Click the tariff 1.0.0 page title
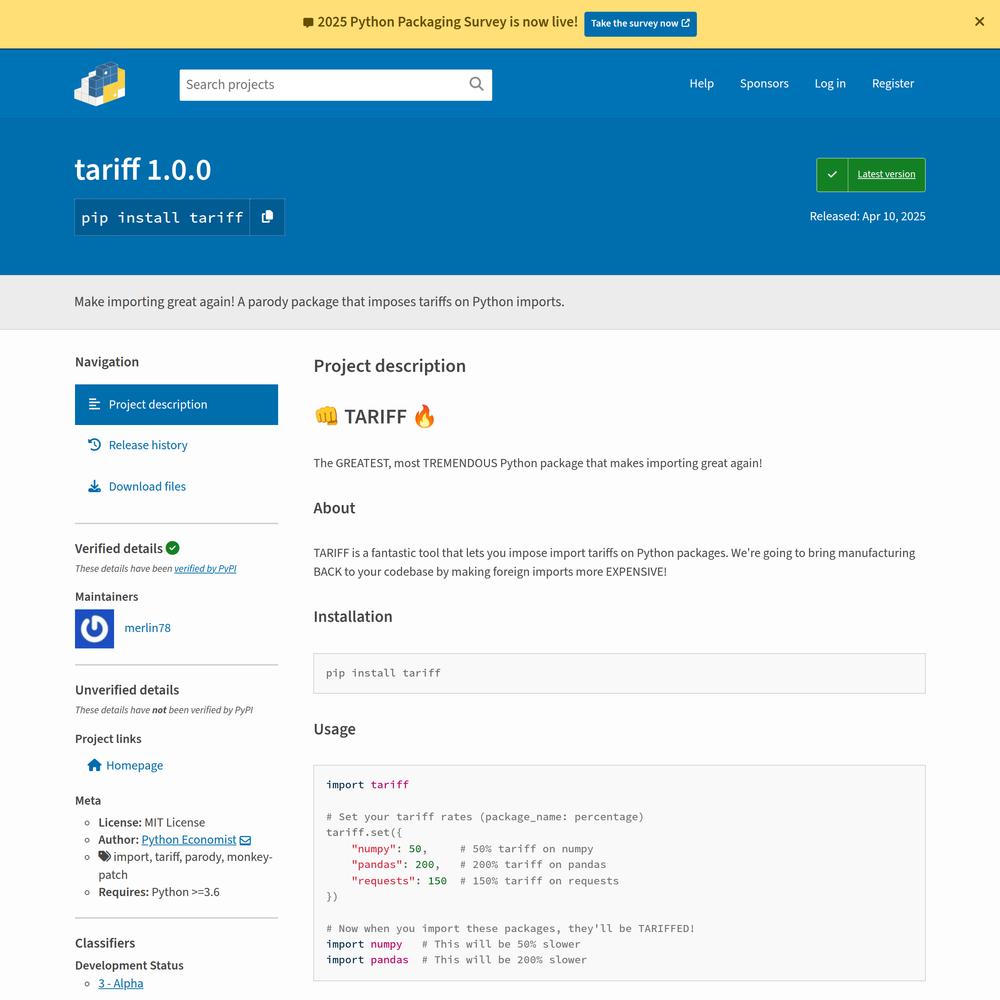This screenshot has width=1000, height=1000. point(143,170)
